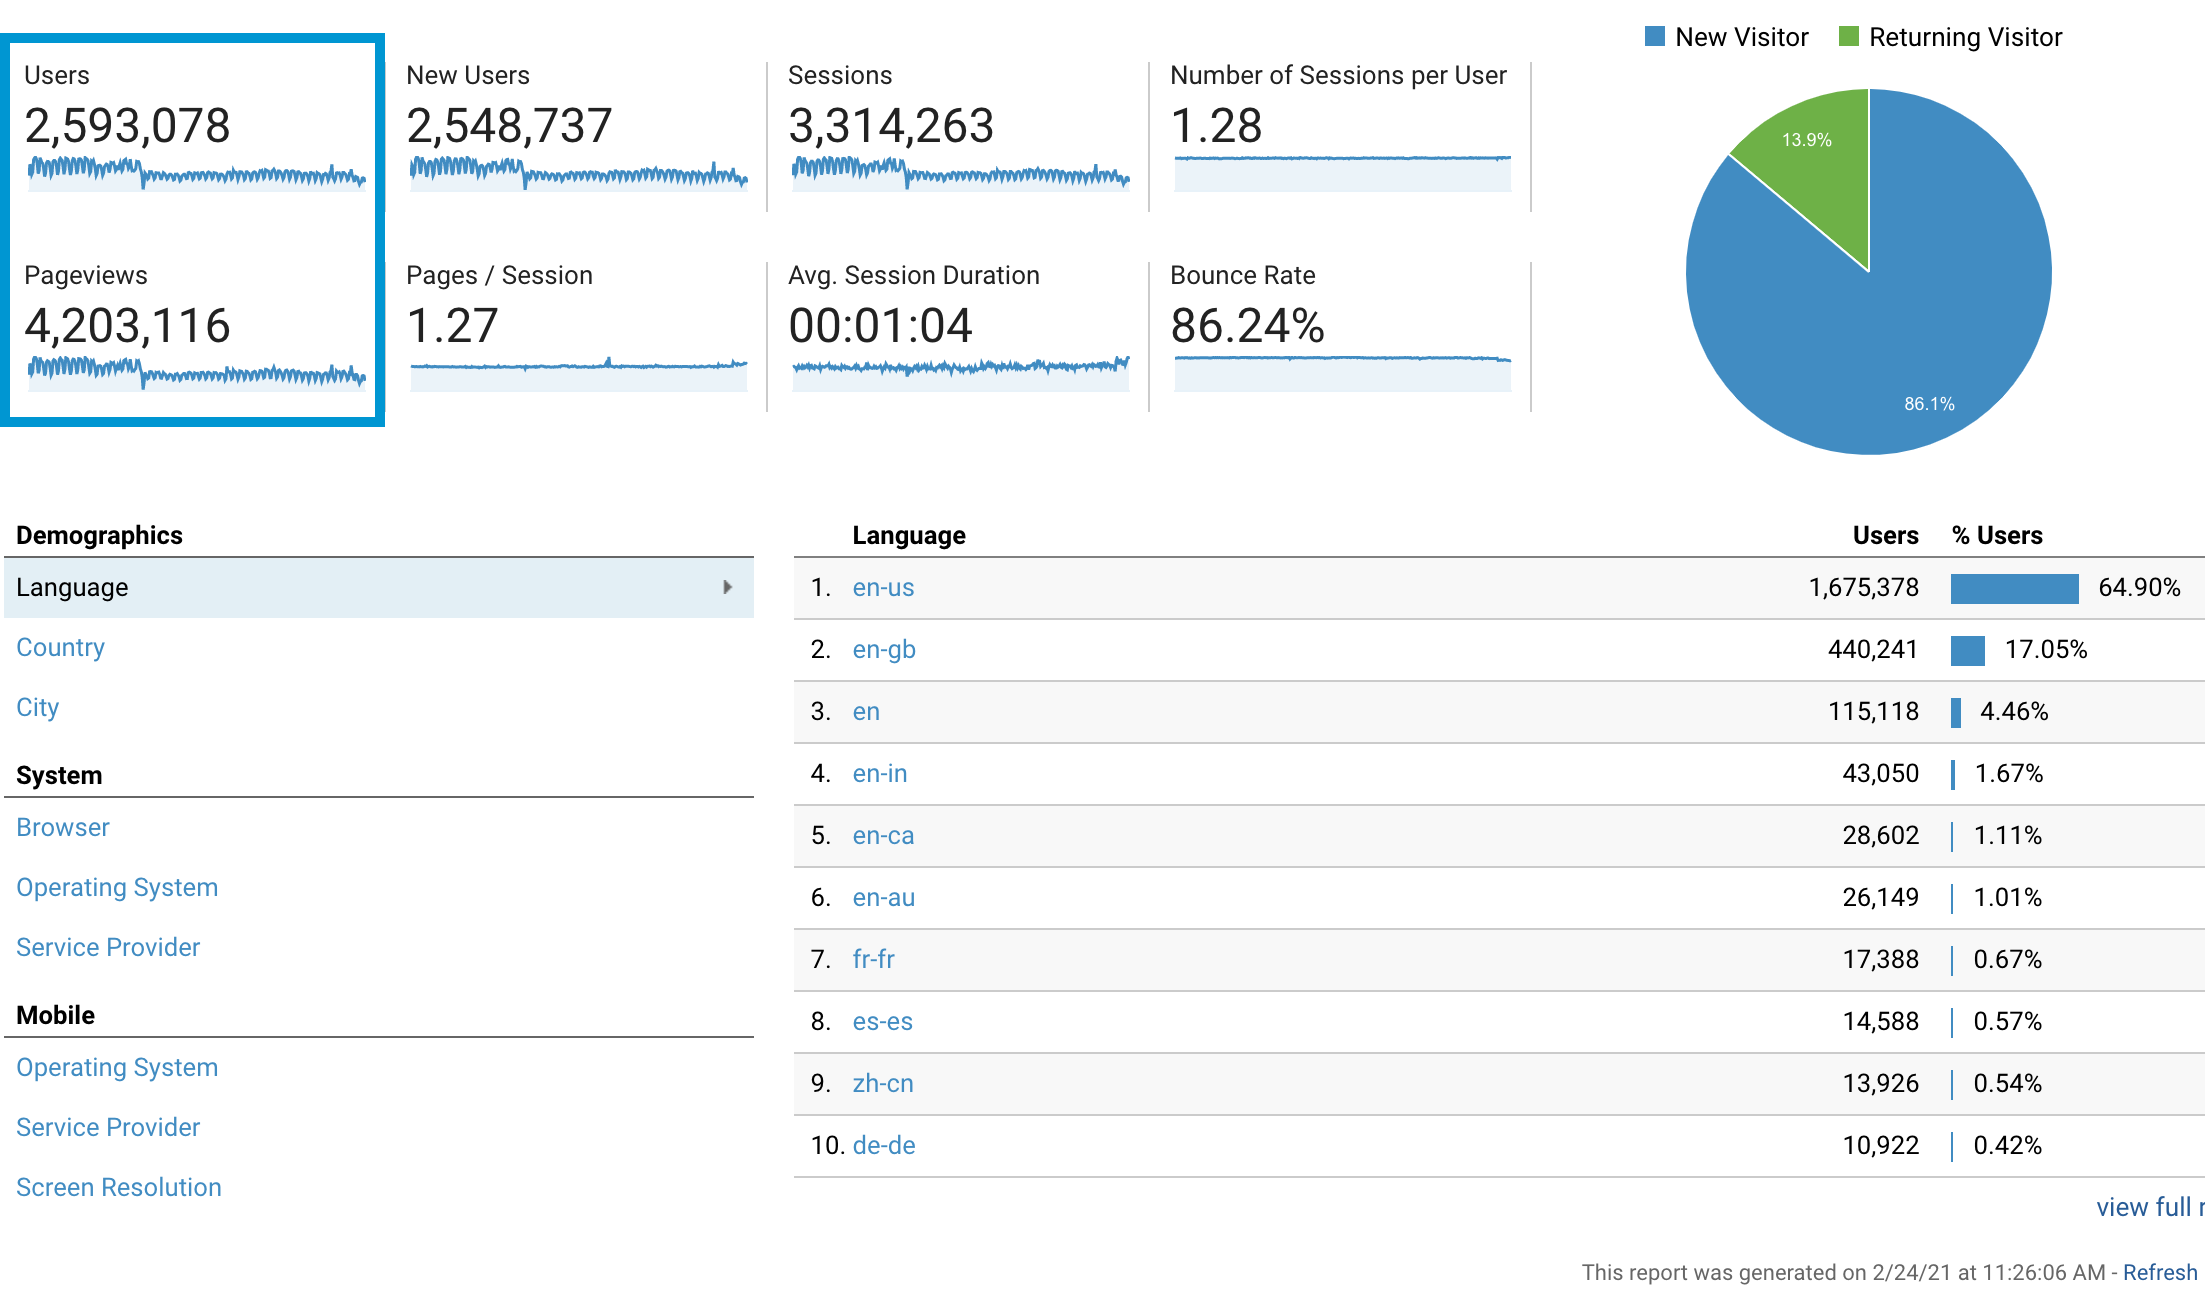Click the Refresh report link

point(2159,1272)
